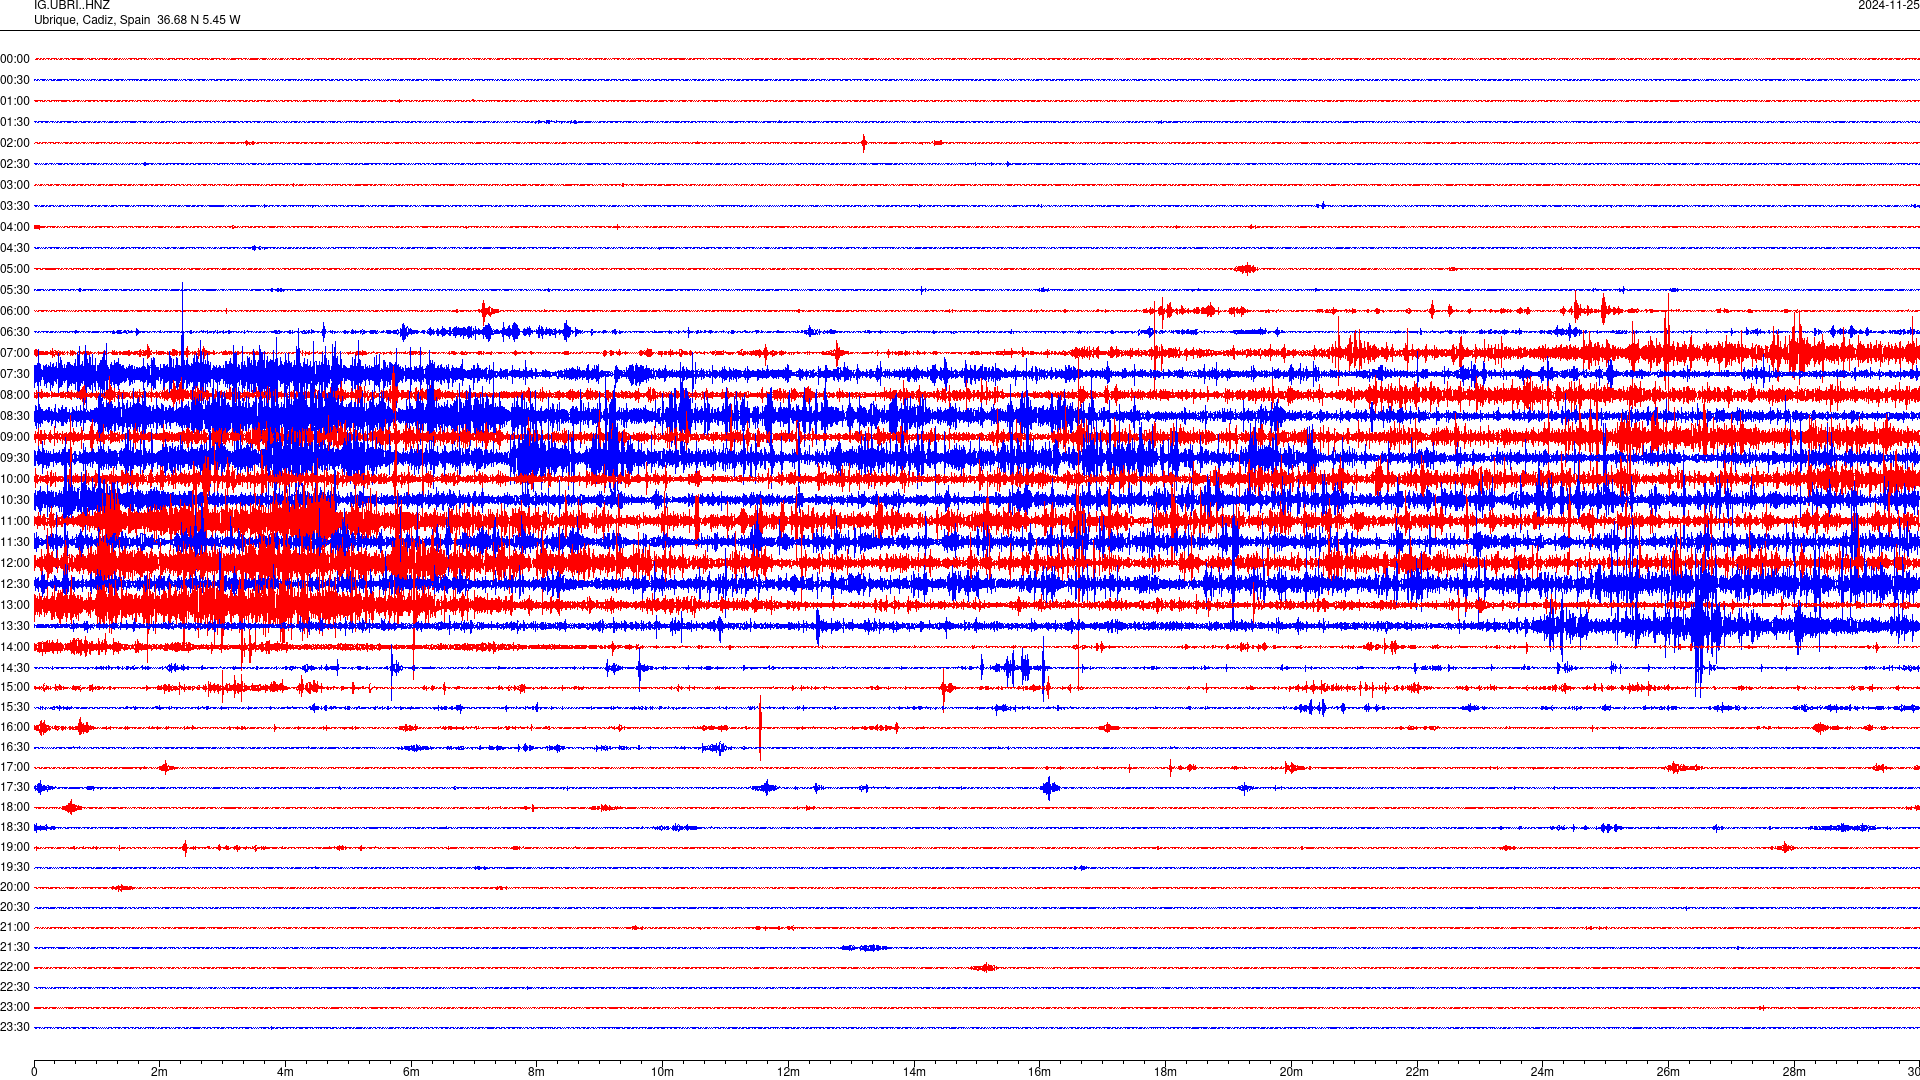Click the Ubrique, Cadiz, Spain location text
Viewport: 1920px width, 1080px height.
click(92, 20)
